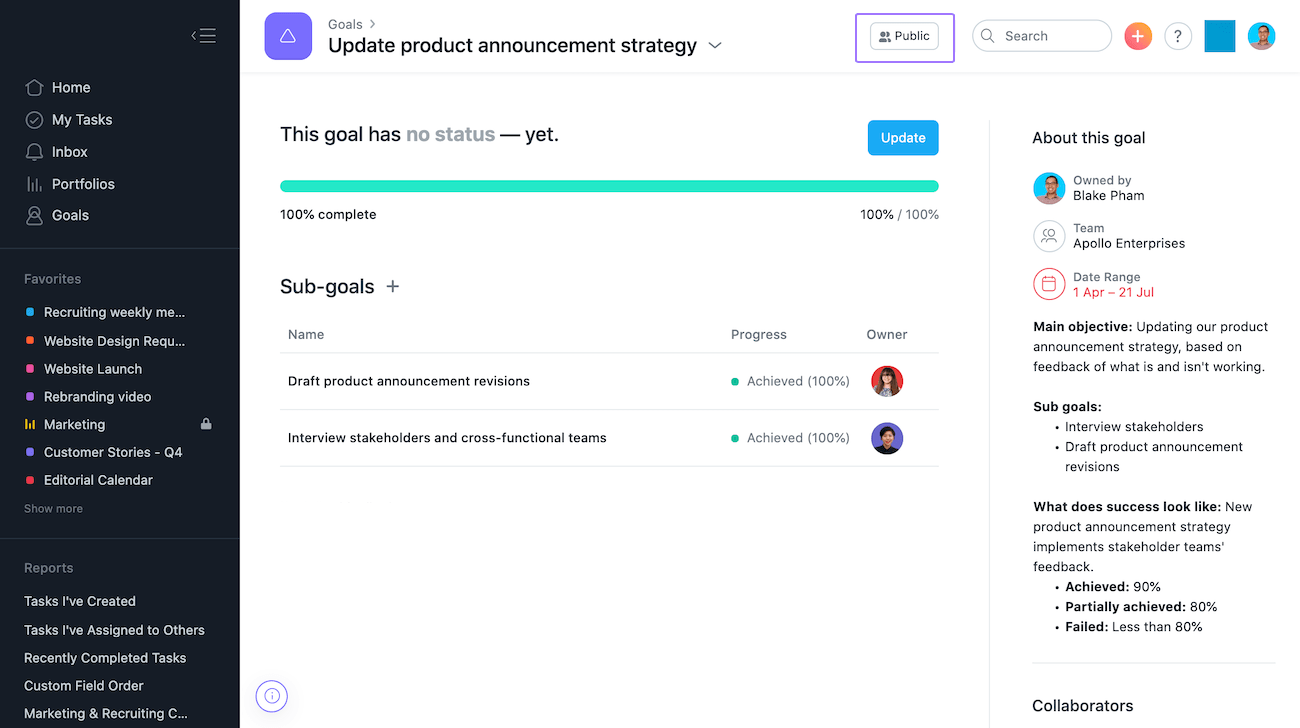Screen dimensions: 1300x728
Task: Click the orange plus quick-add button
Action: [1138, 36]
